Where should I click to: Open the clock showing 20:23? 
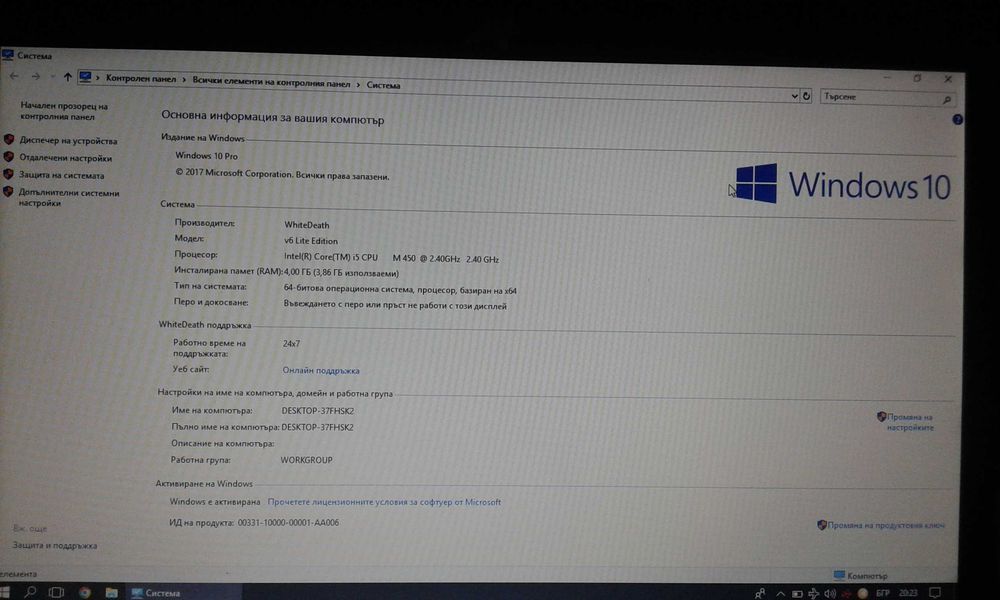point(908,593)
